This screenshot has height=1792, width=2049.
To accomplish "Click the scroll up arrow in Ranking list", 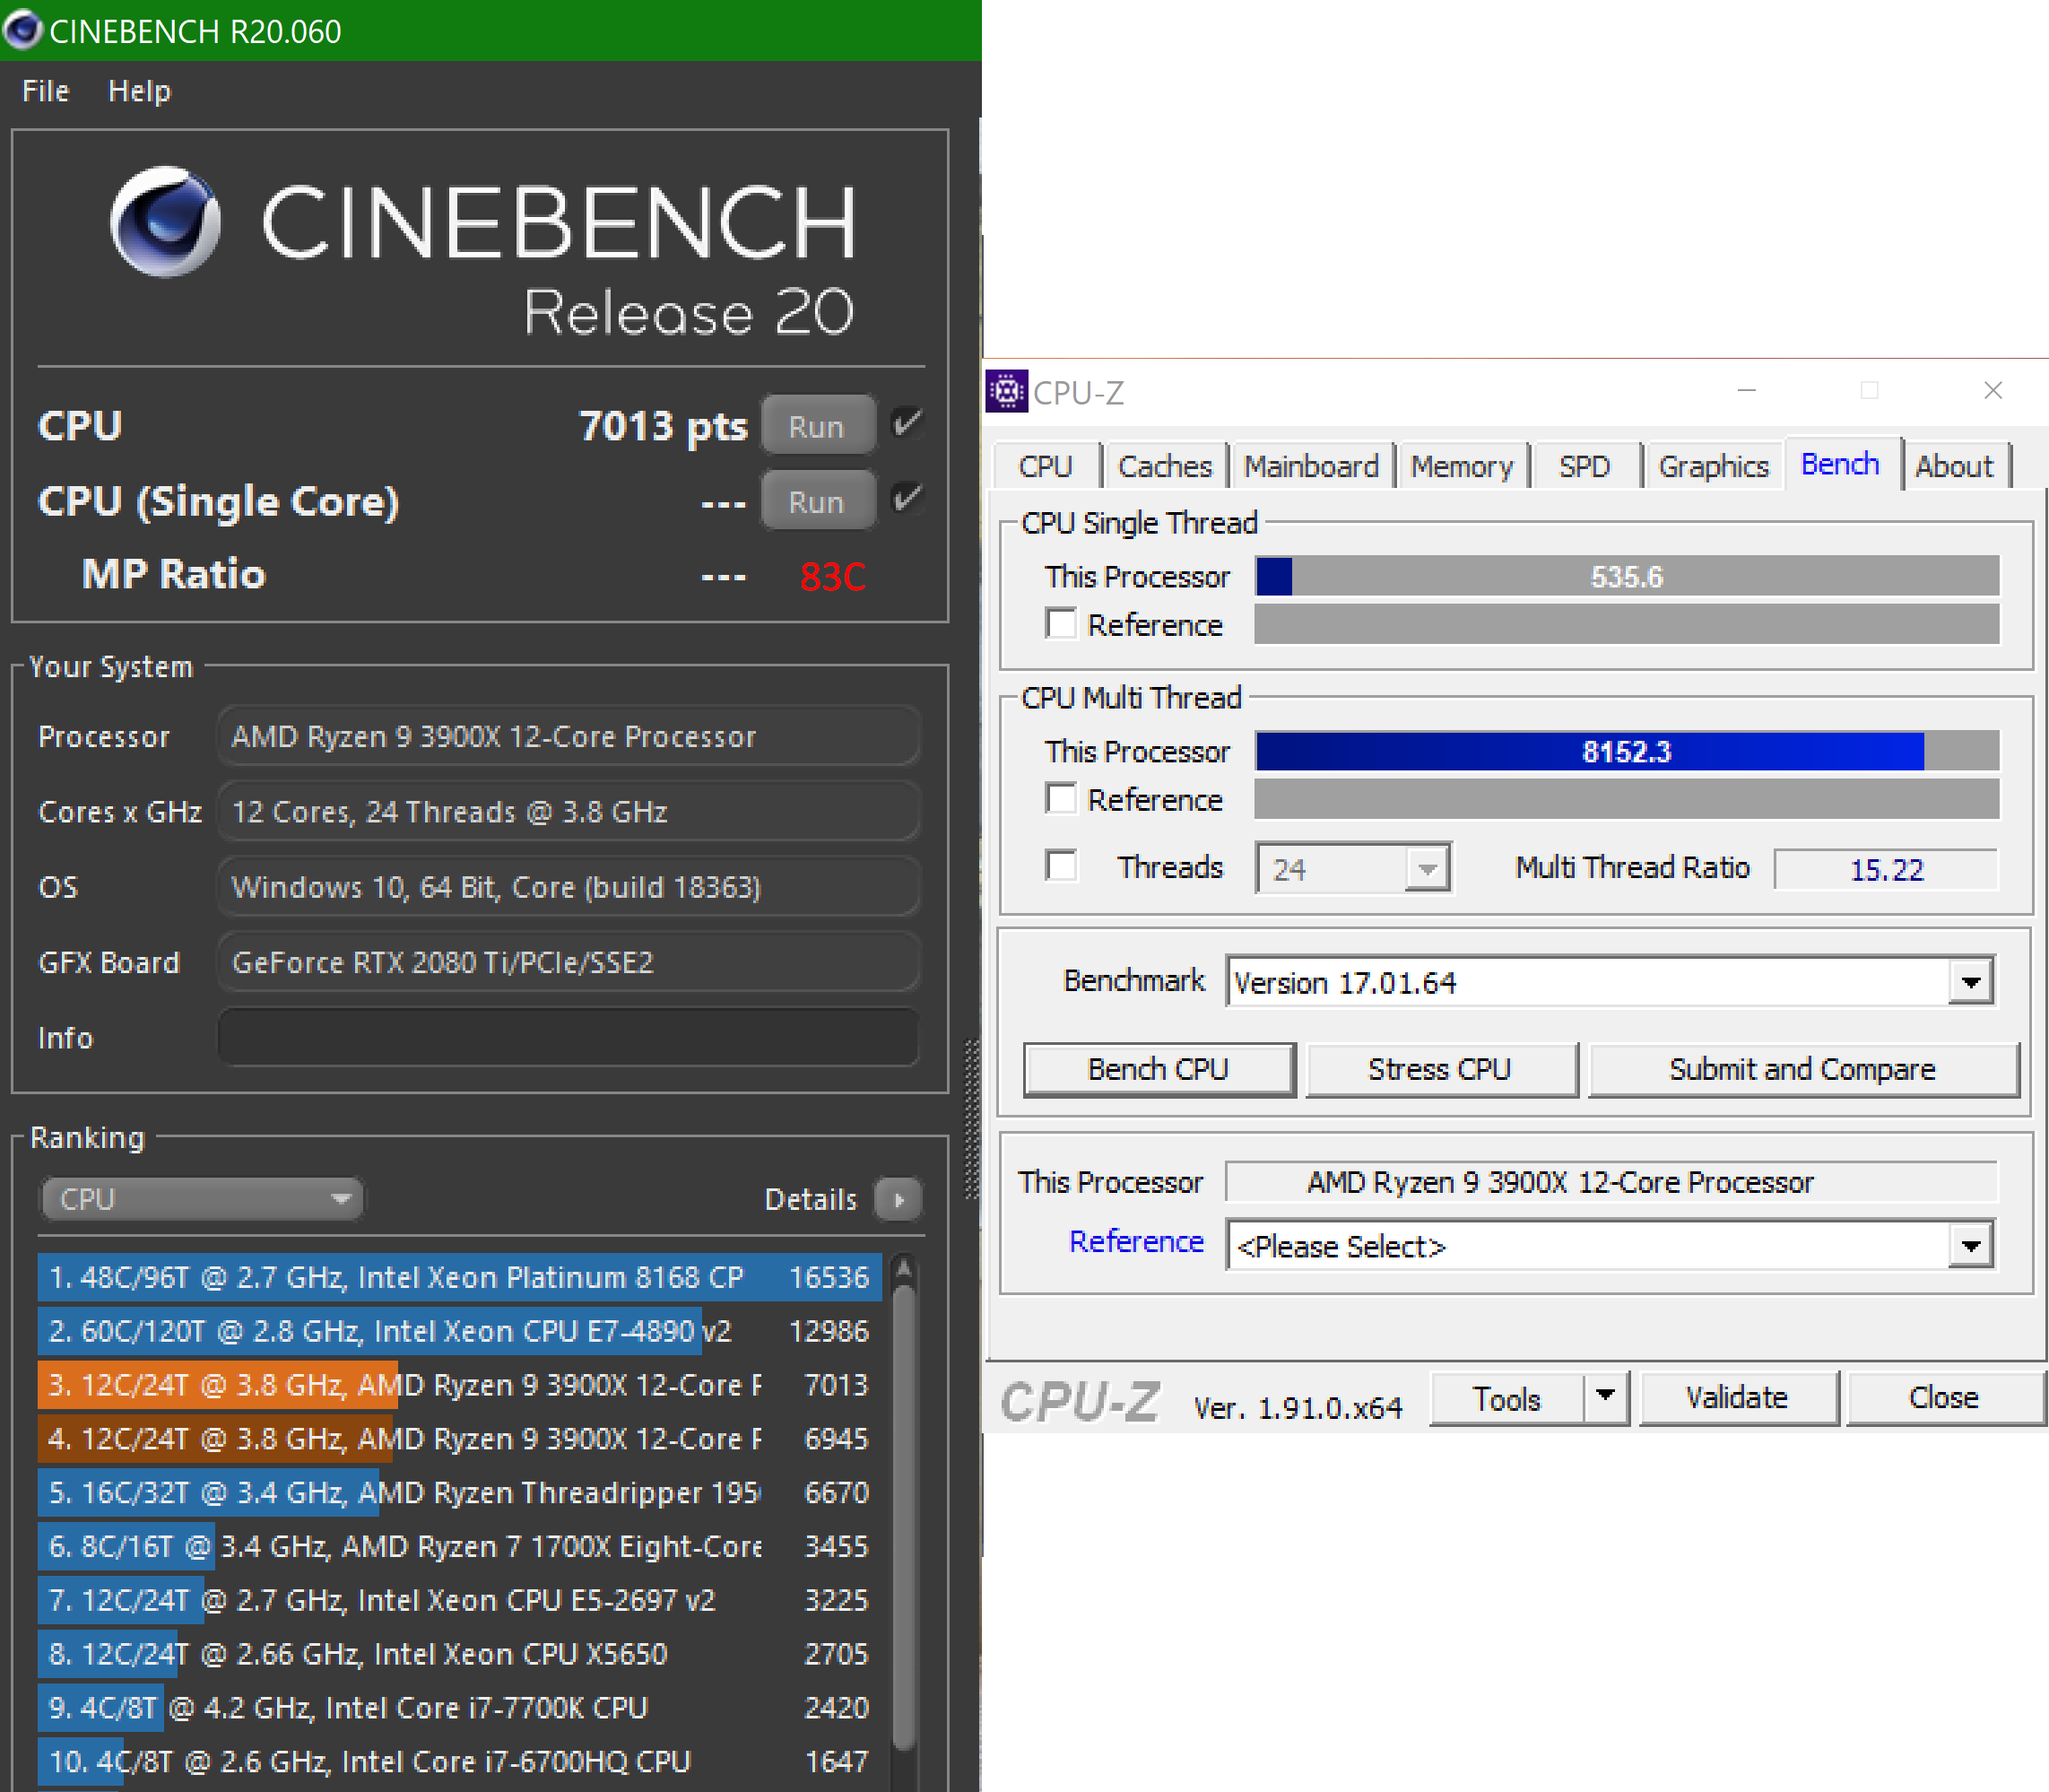I will (x=903, y=1270).
